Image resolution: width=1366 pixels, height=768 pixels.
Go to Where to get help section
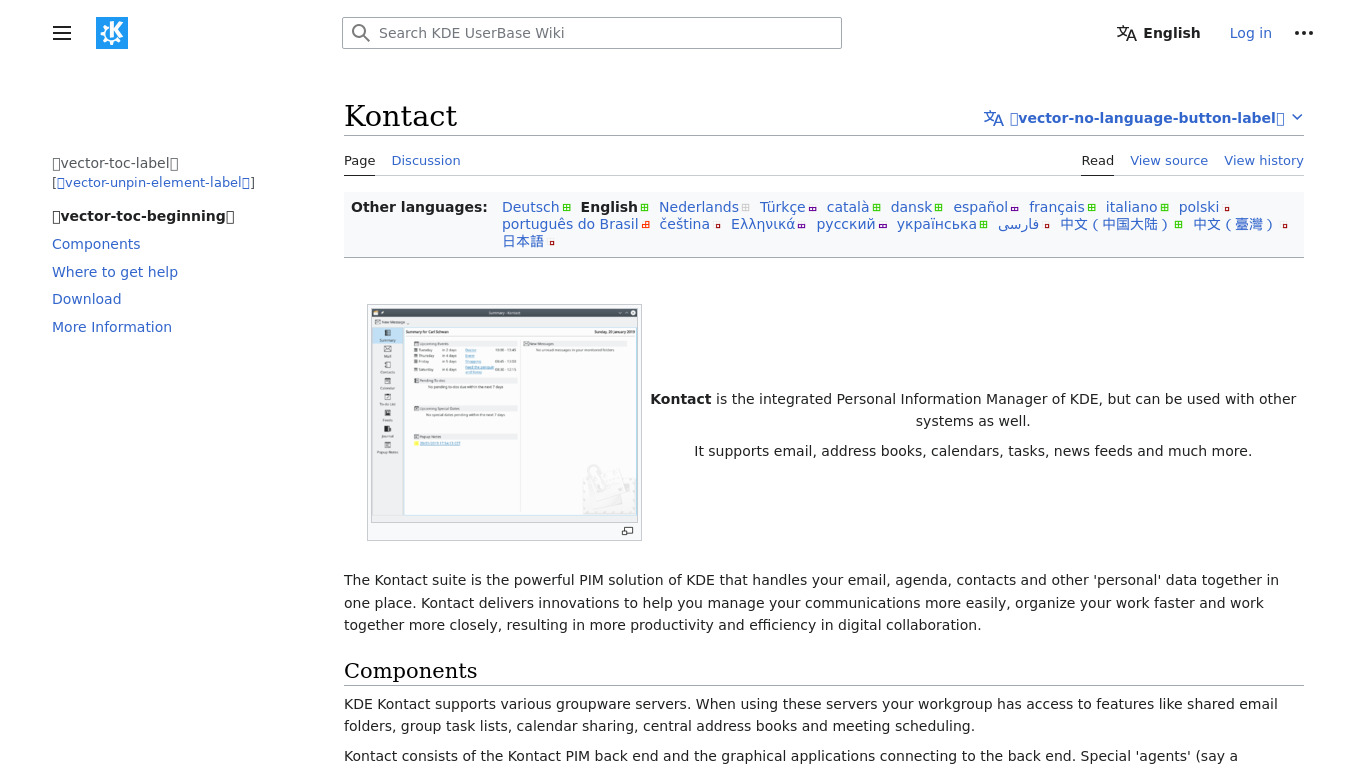coord(115,272)
